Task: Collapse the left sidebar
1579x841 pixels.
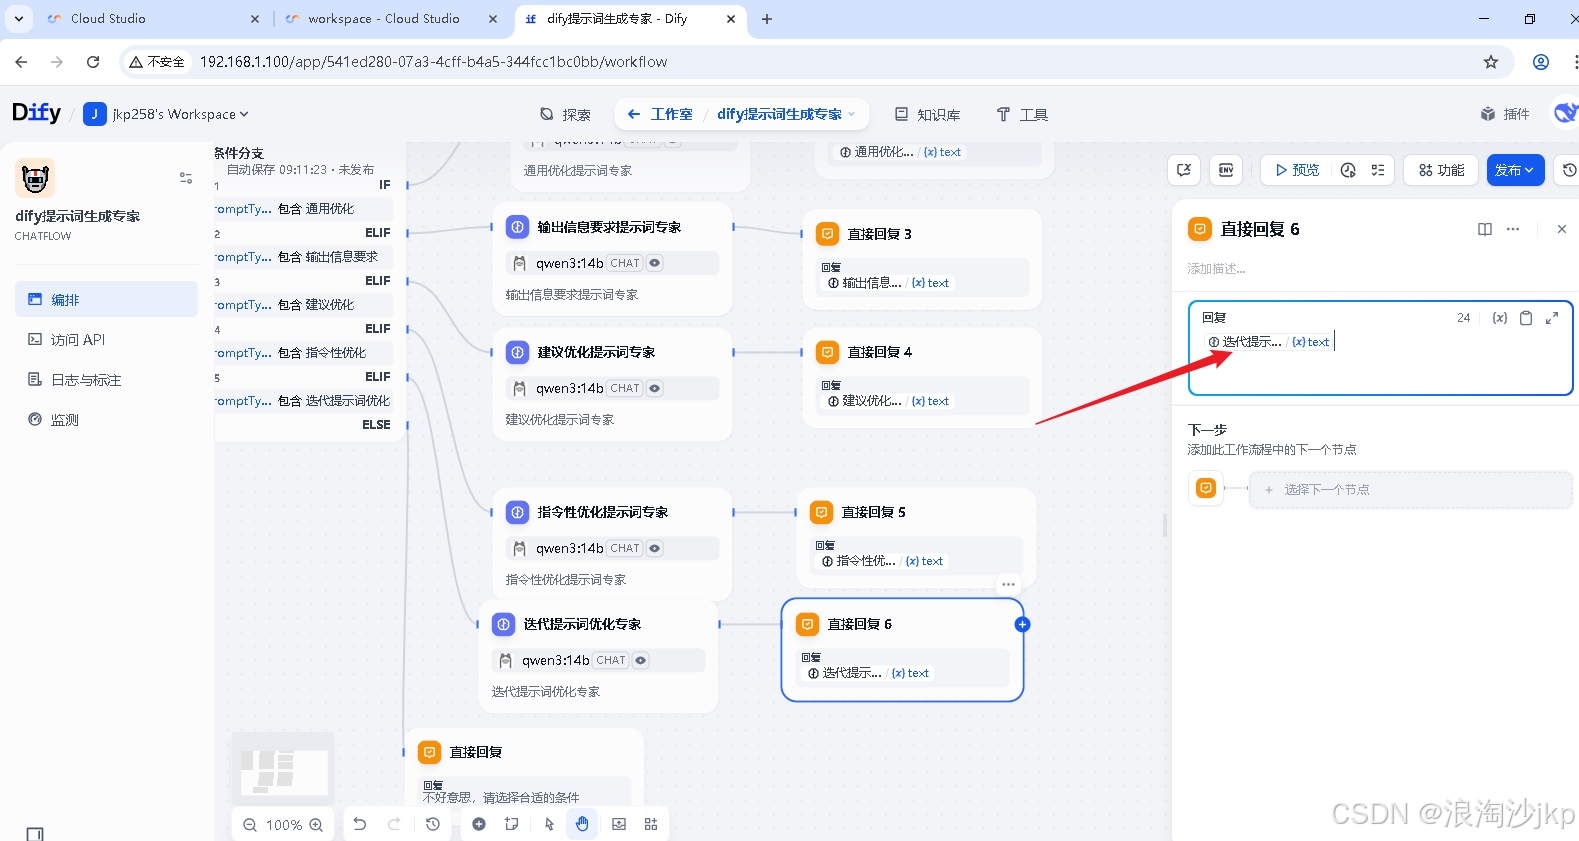Action: [x=35, y=833]
